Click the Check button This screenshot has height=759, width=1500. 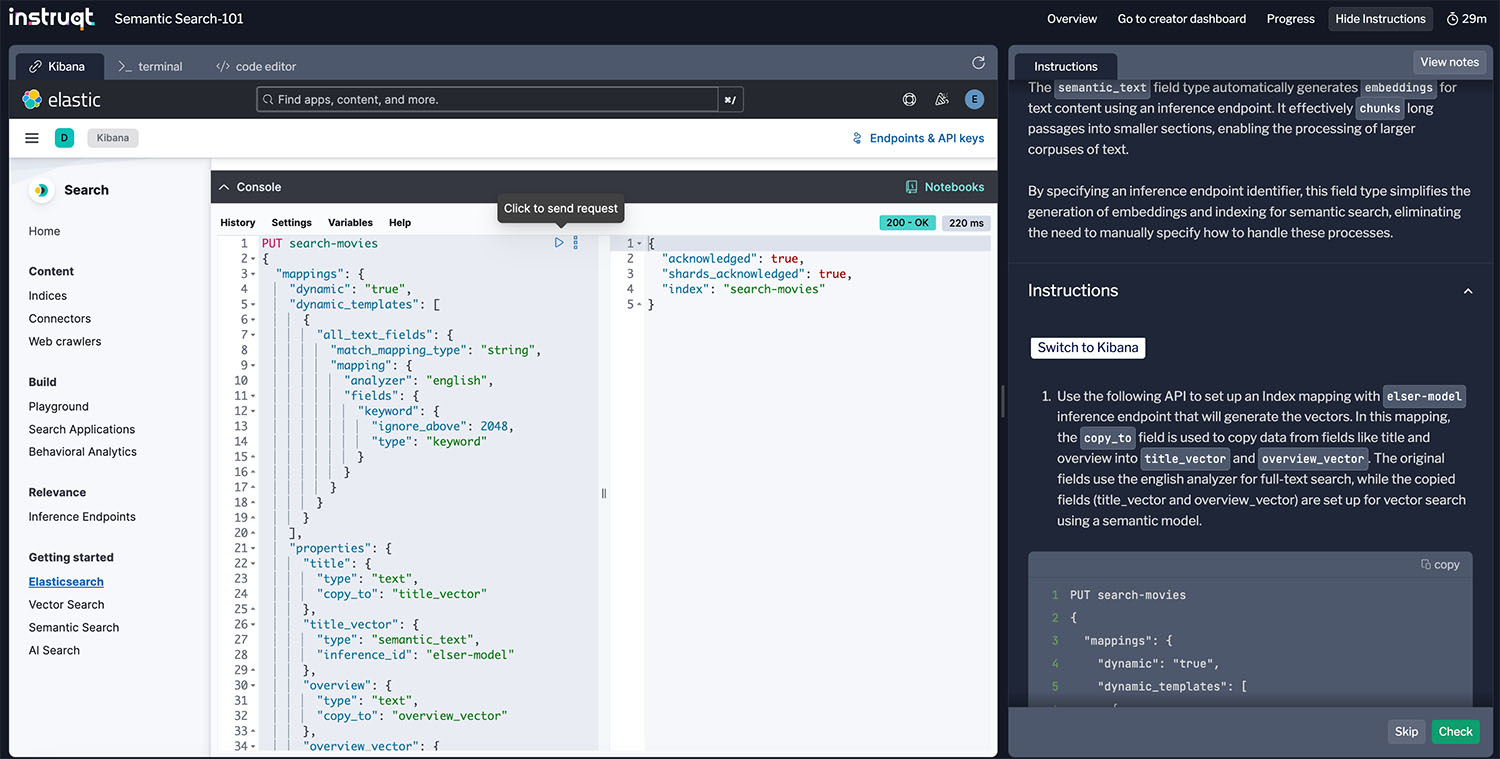point(1455,731)
